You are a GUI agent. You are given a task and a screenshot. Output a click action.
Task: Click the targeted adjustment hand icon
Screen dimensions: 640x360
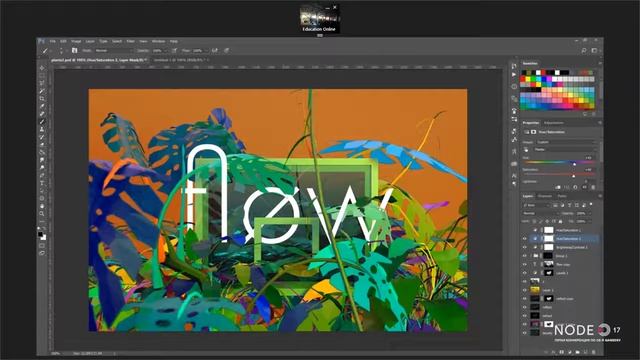pos(526,149)
